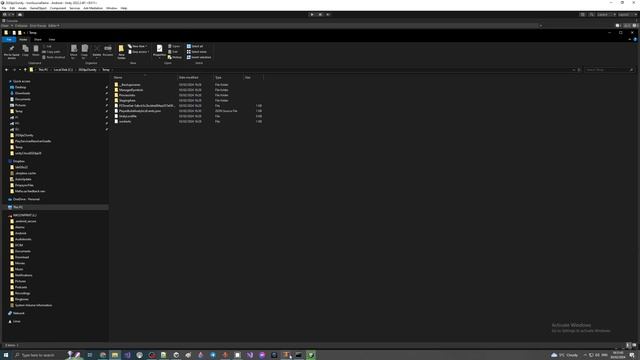Select the Share ribbon tab
This screenshot has height=360, width=640.
(x=38, y=40)
